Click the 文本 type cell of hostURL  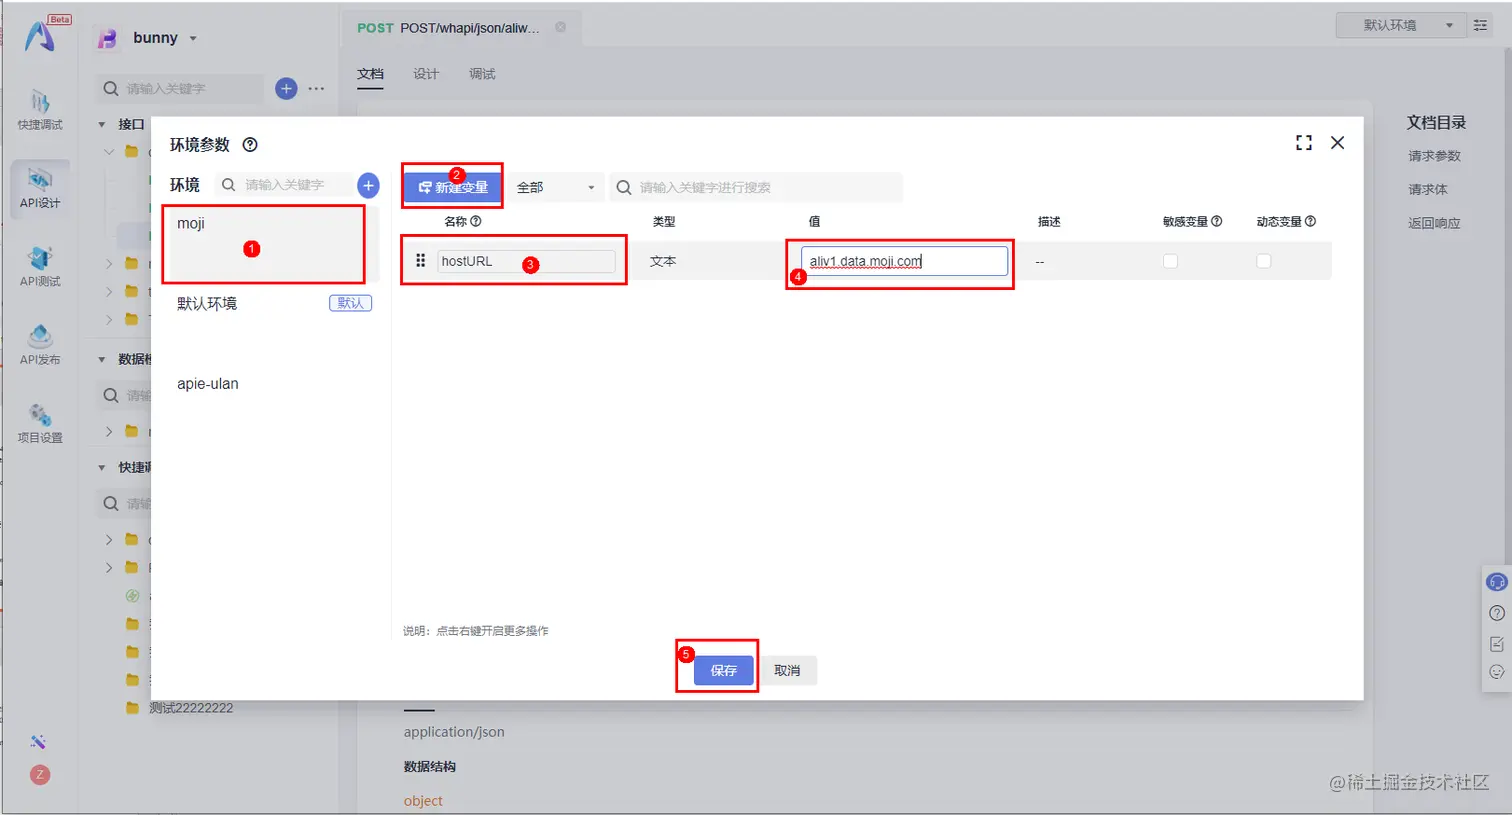[663, 261]
